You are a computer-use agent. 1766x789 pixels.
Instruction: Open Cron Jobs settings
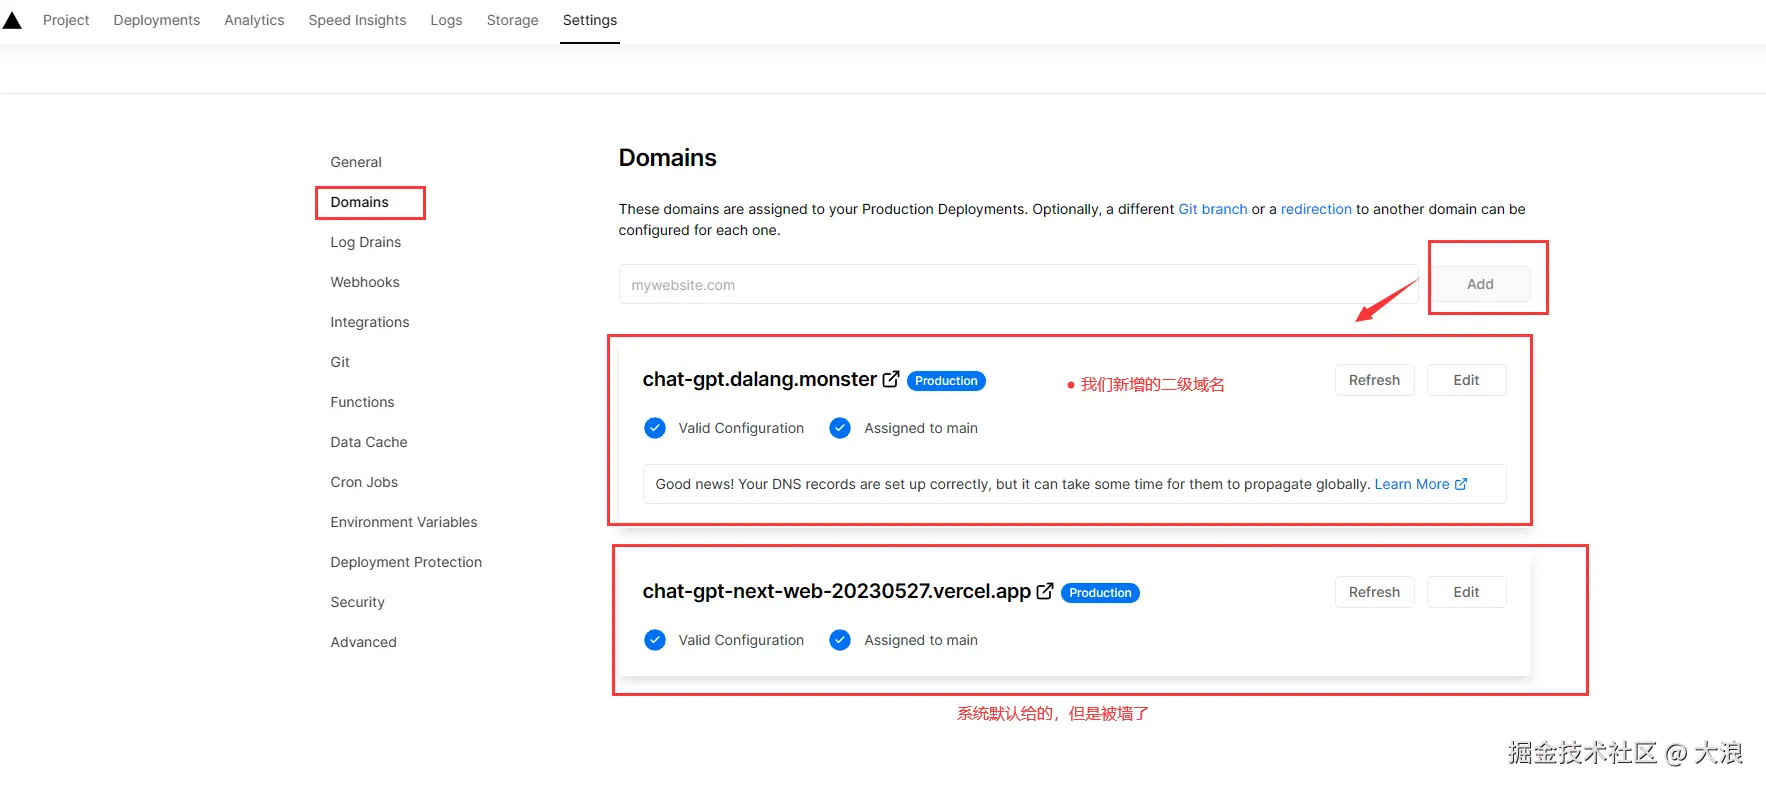pyautogui.click(x=364, y=482)
